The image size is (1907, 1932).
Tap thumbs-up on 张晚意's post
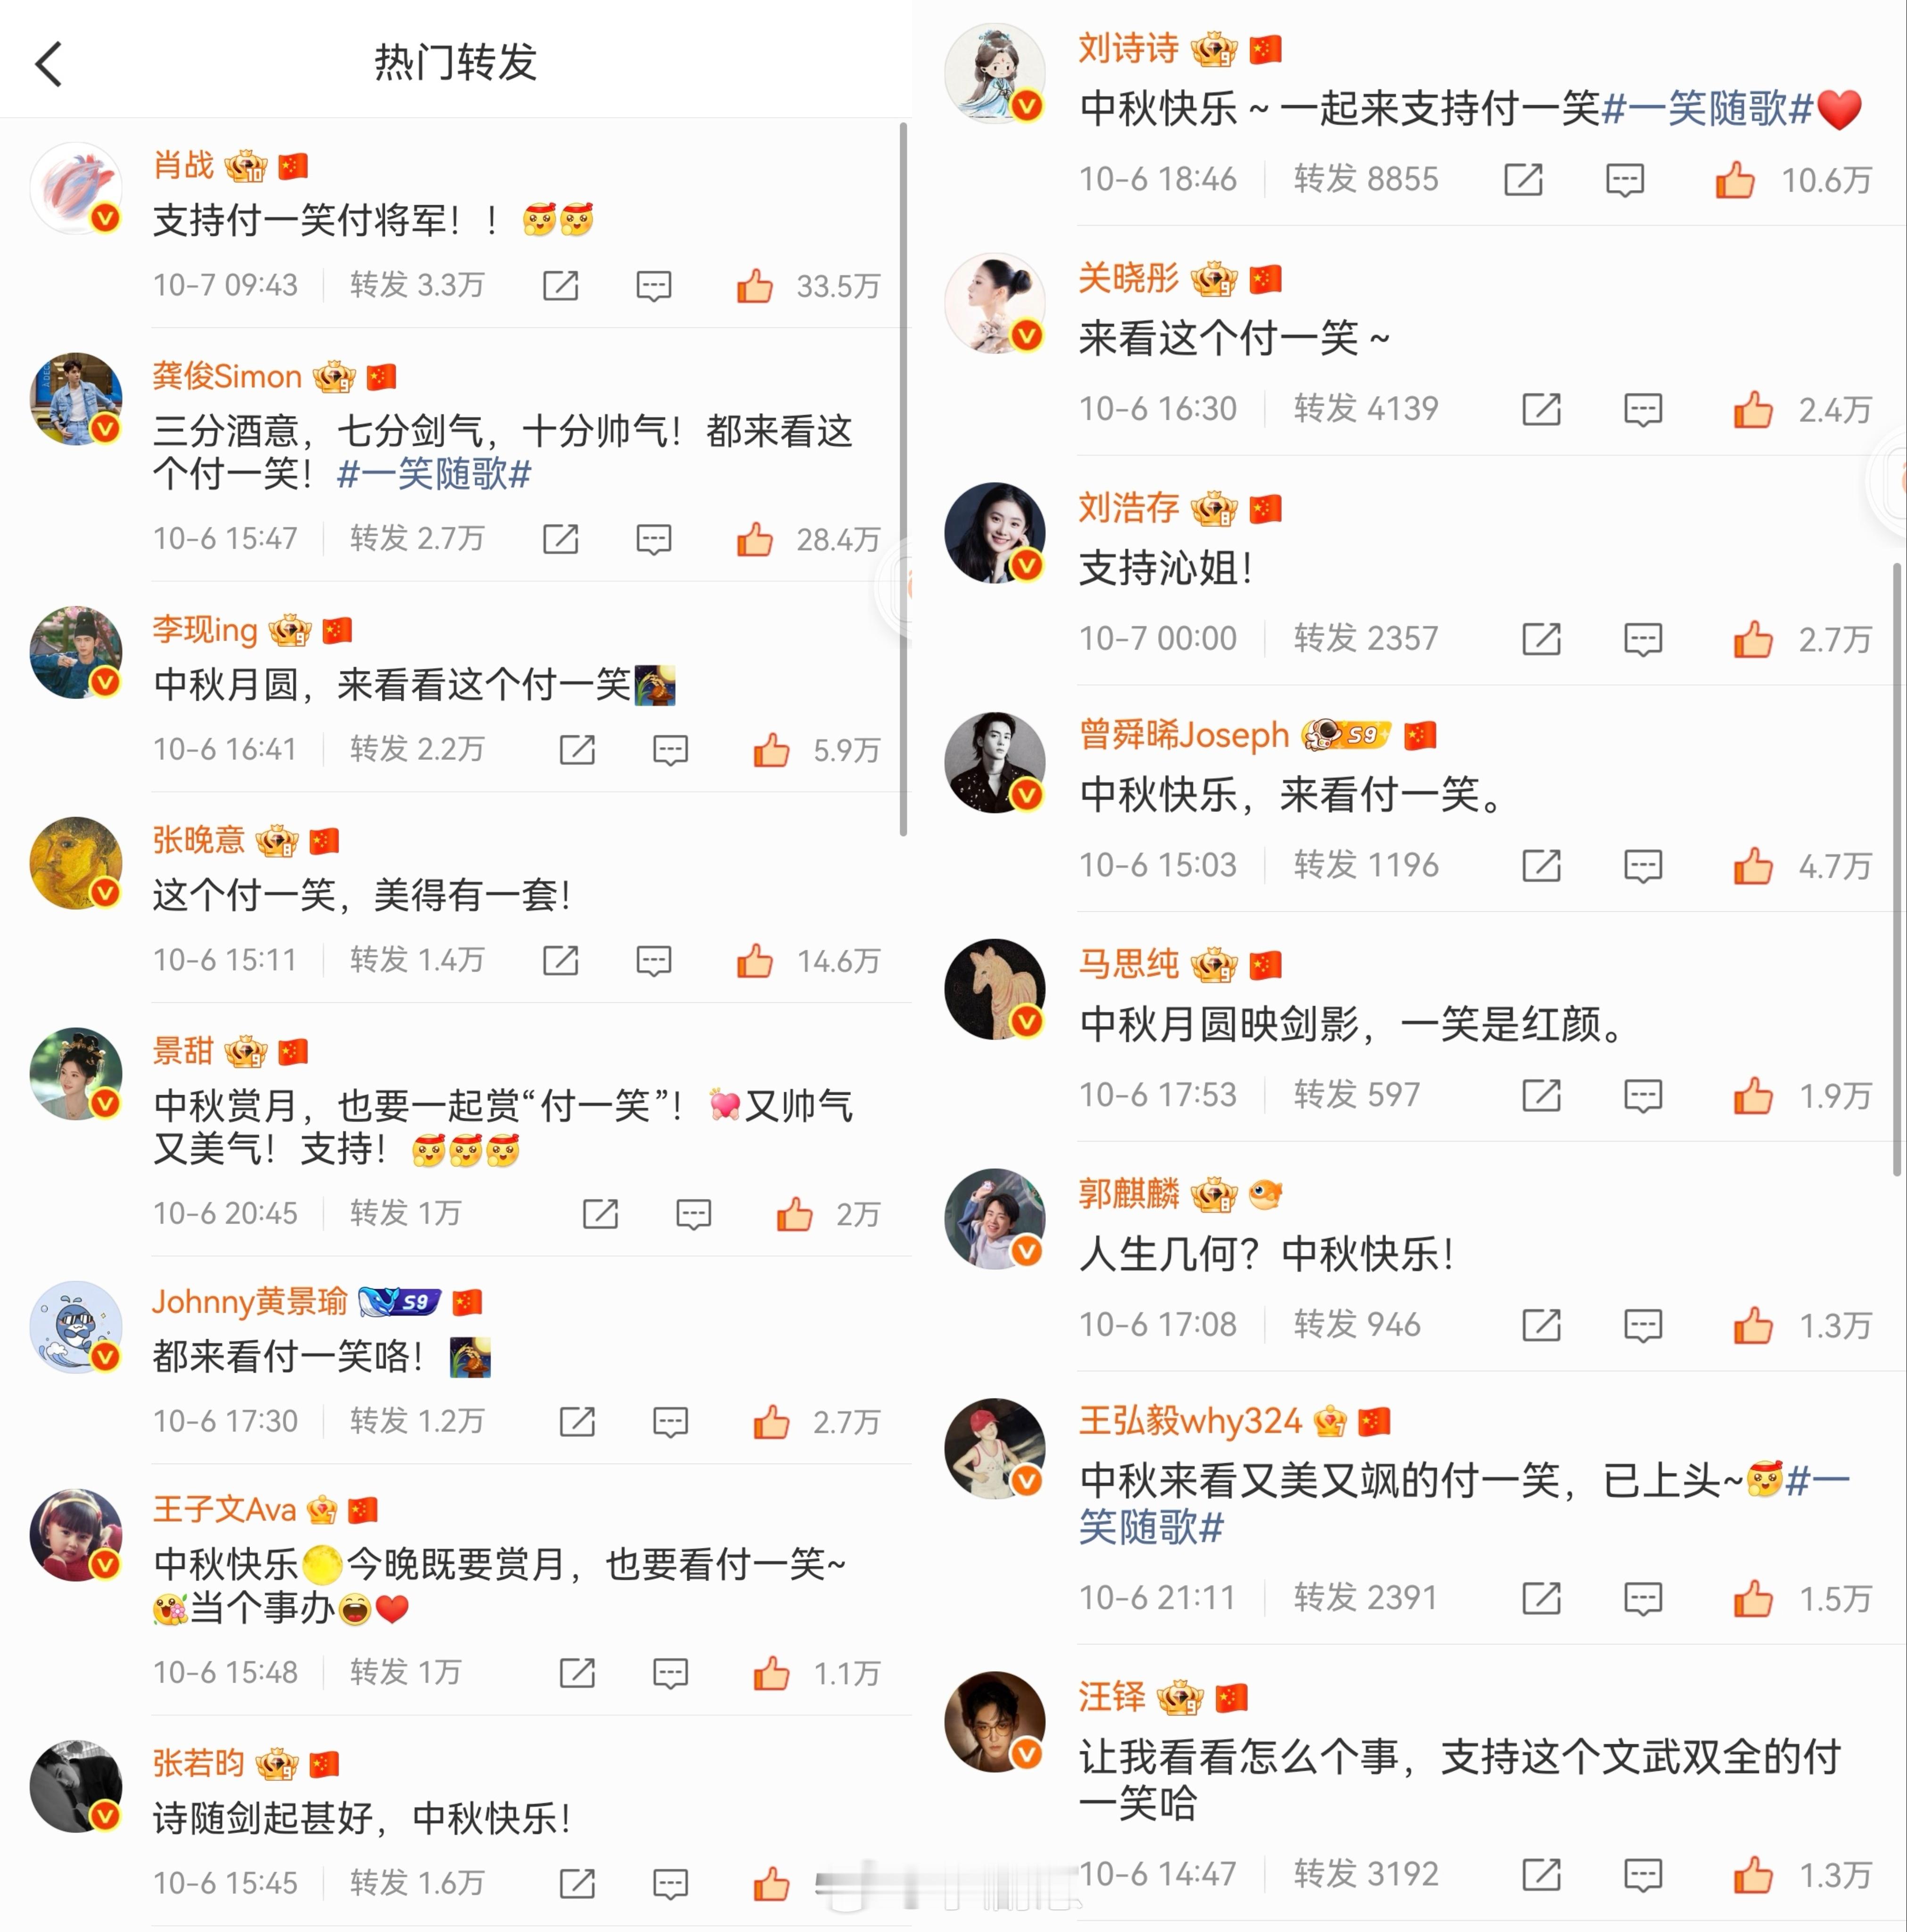[x=755, y=961]
